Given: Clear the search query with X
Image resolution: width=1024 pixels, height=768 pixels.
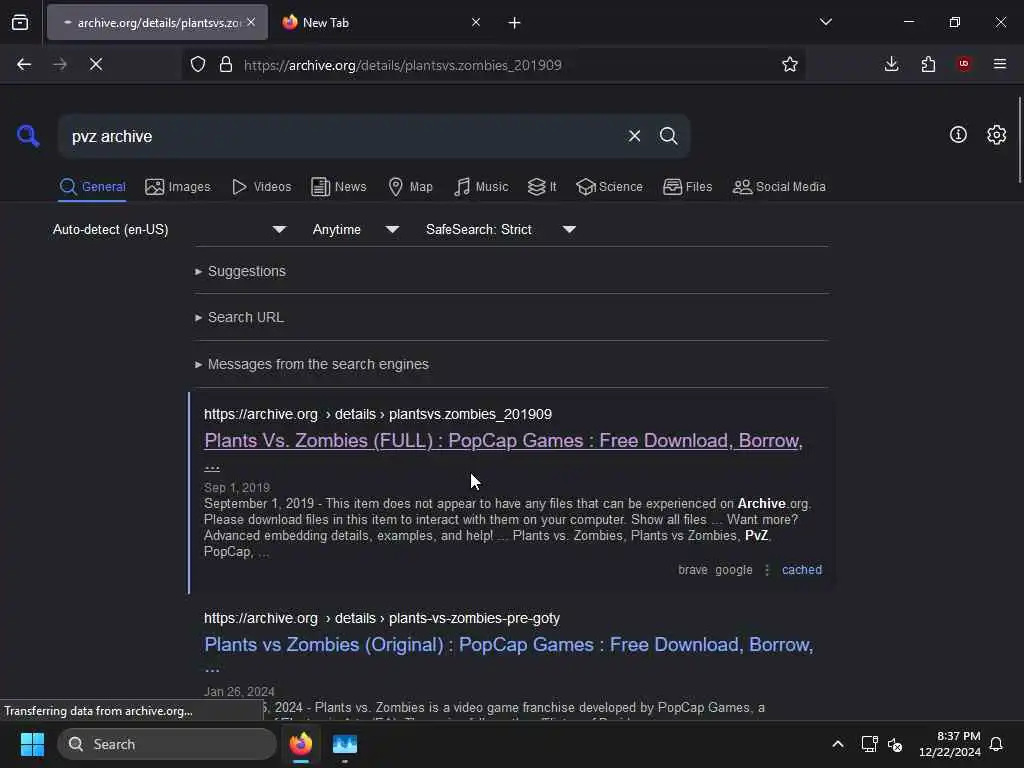Looking at the screenshot, I should point(634,136).
